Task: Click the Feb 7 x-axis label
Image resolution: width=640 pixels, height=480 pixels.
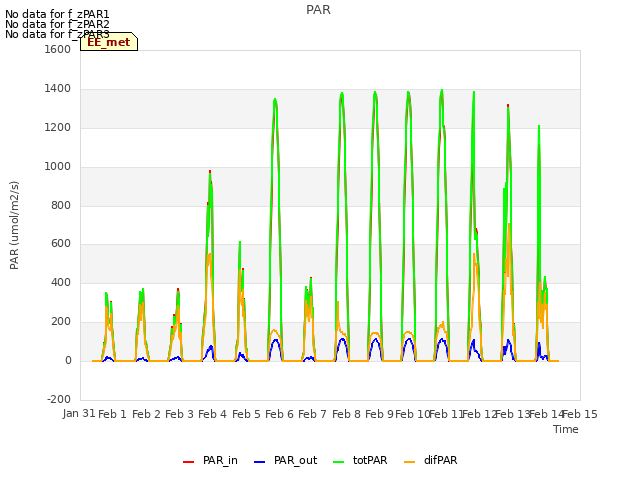Action: [x=313, y=414]
